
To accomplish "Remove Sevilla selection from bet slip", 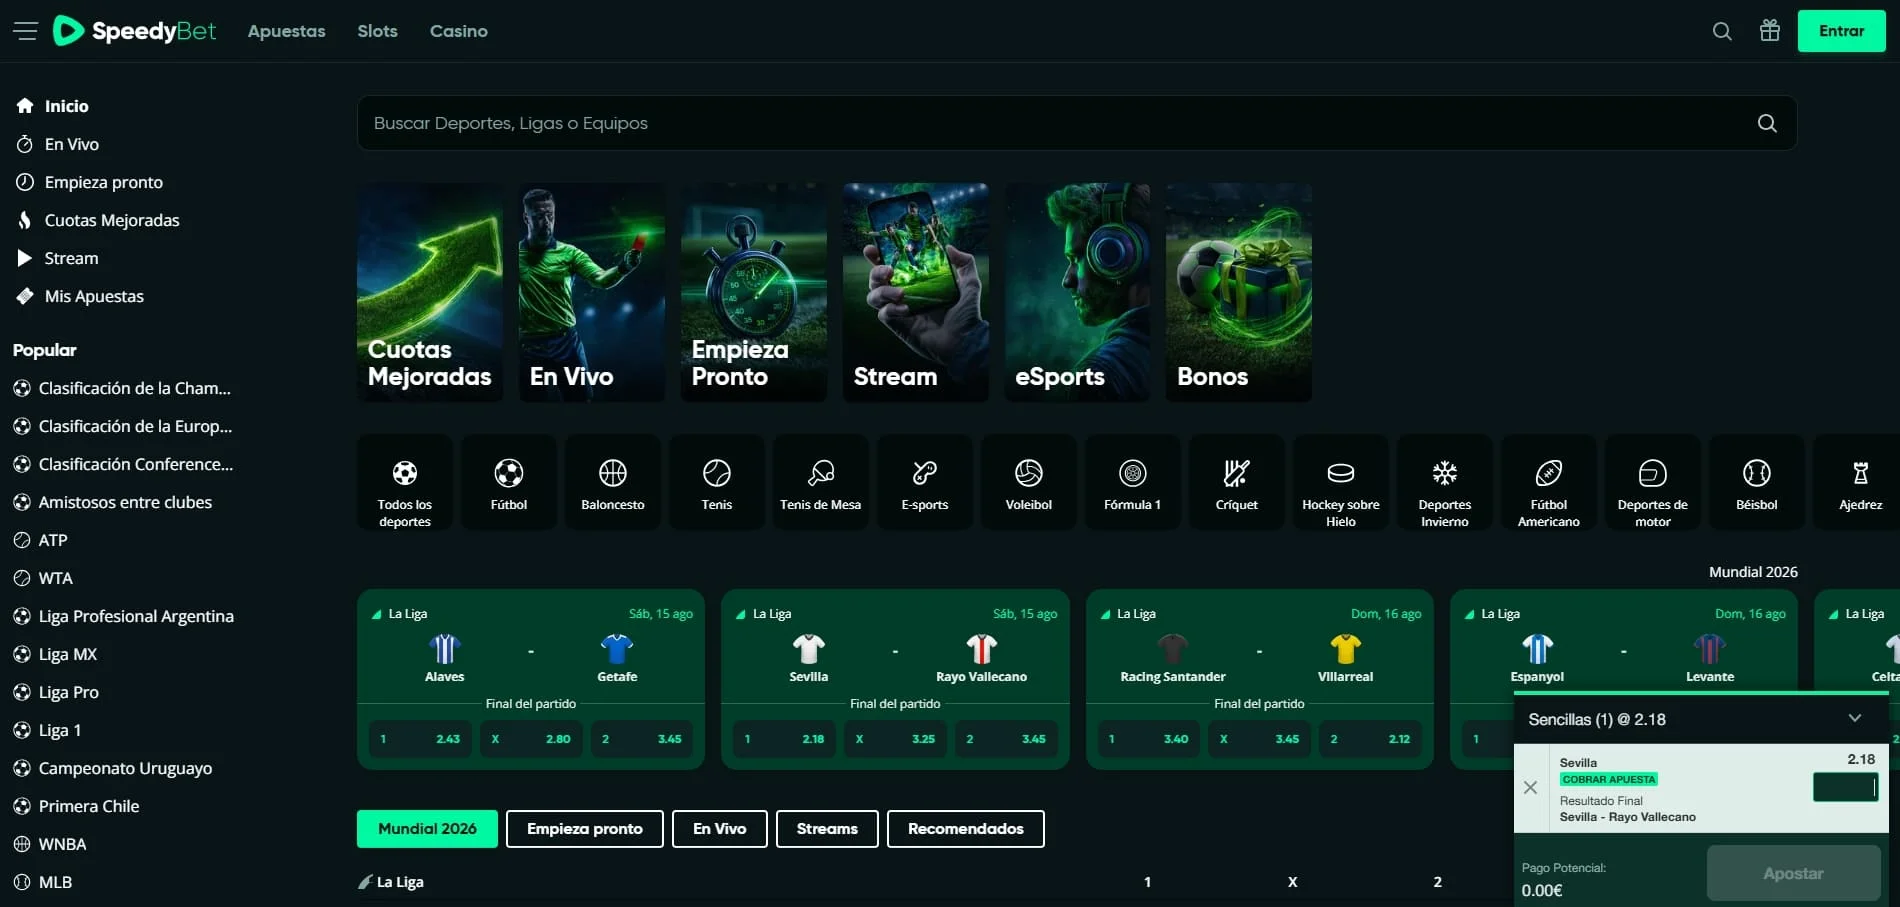I will tap(1530, 788).
